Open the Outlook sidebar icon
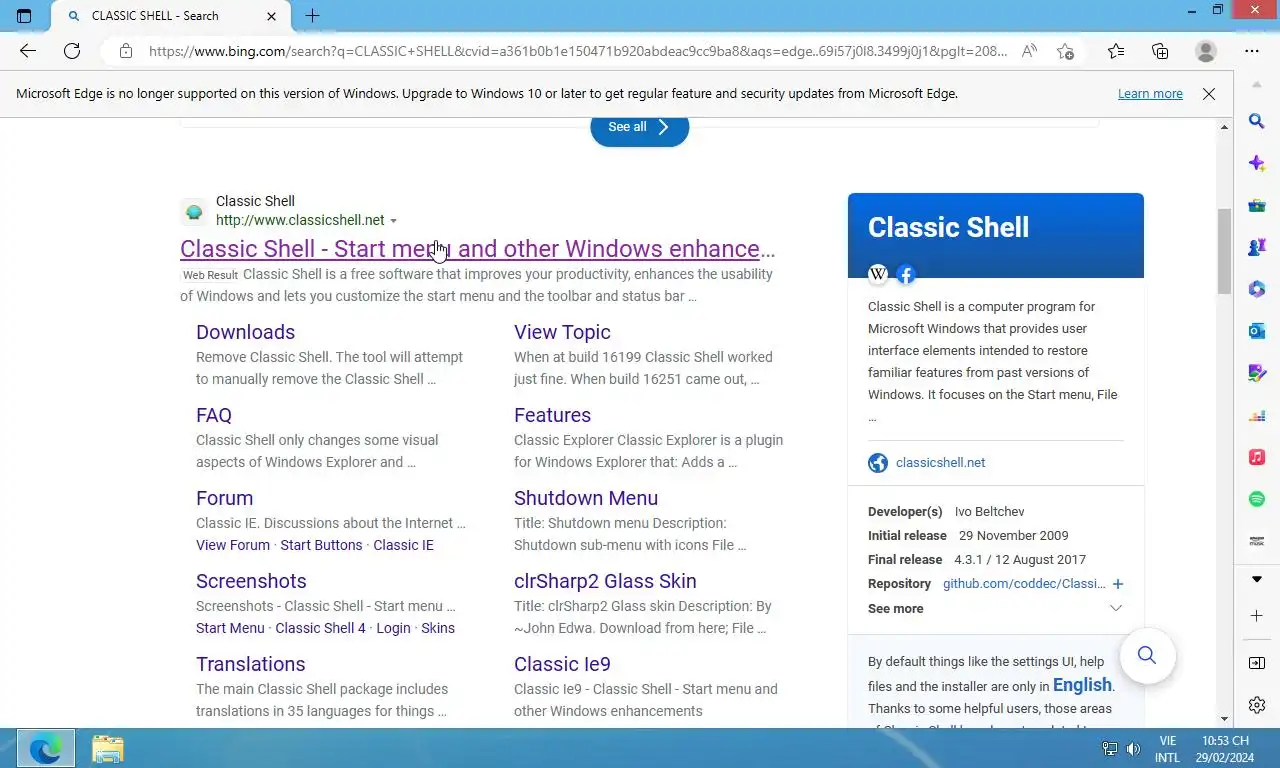 pyautogui.click(x=1257, y=331)
